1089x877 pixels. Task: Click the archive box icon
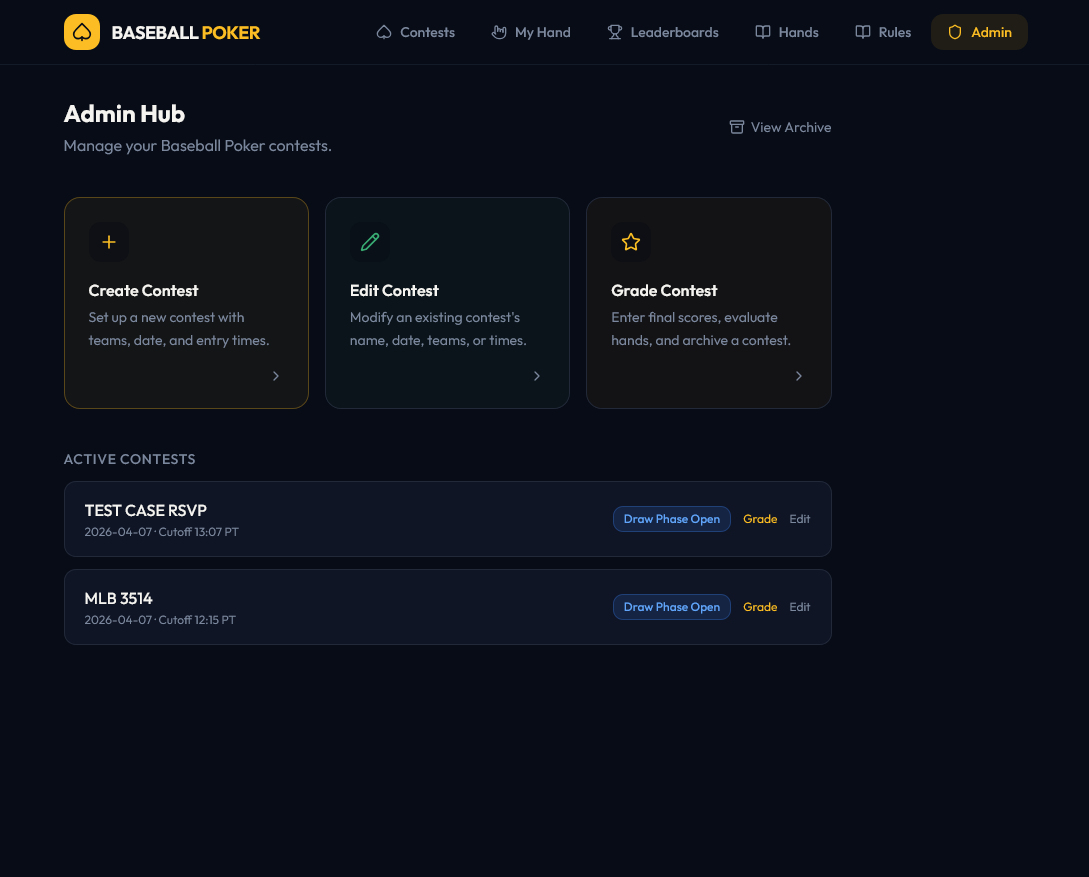[x=737, y=127]
